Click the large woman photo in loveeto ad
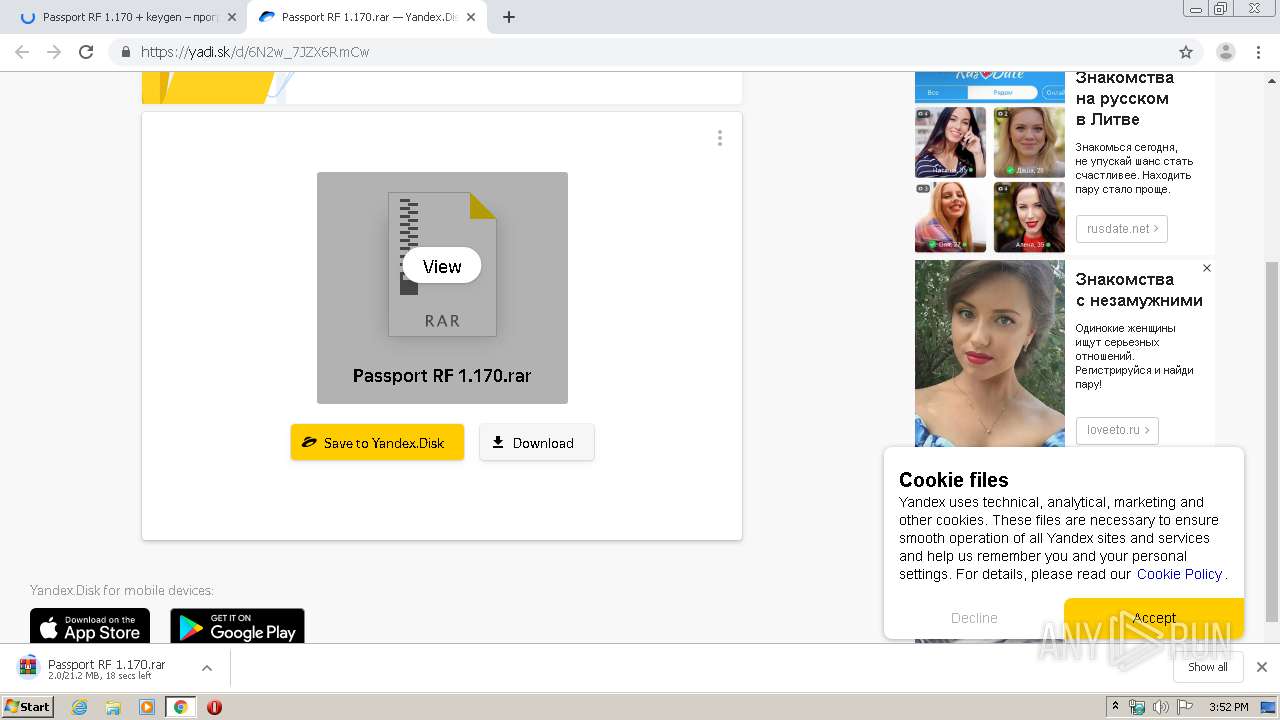The height and width of the screenshot is (720, 1280). [x=990, y=353]
